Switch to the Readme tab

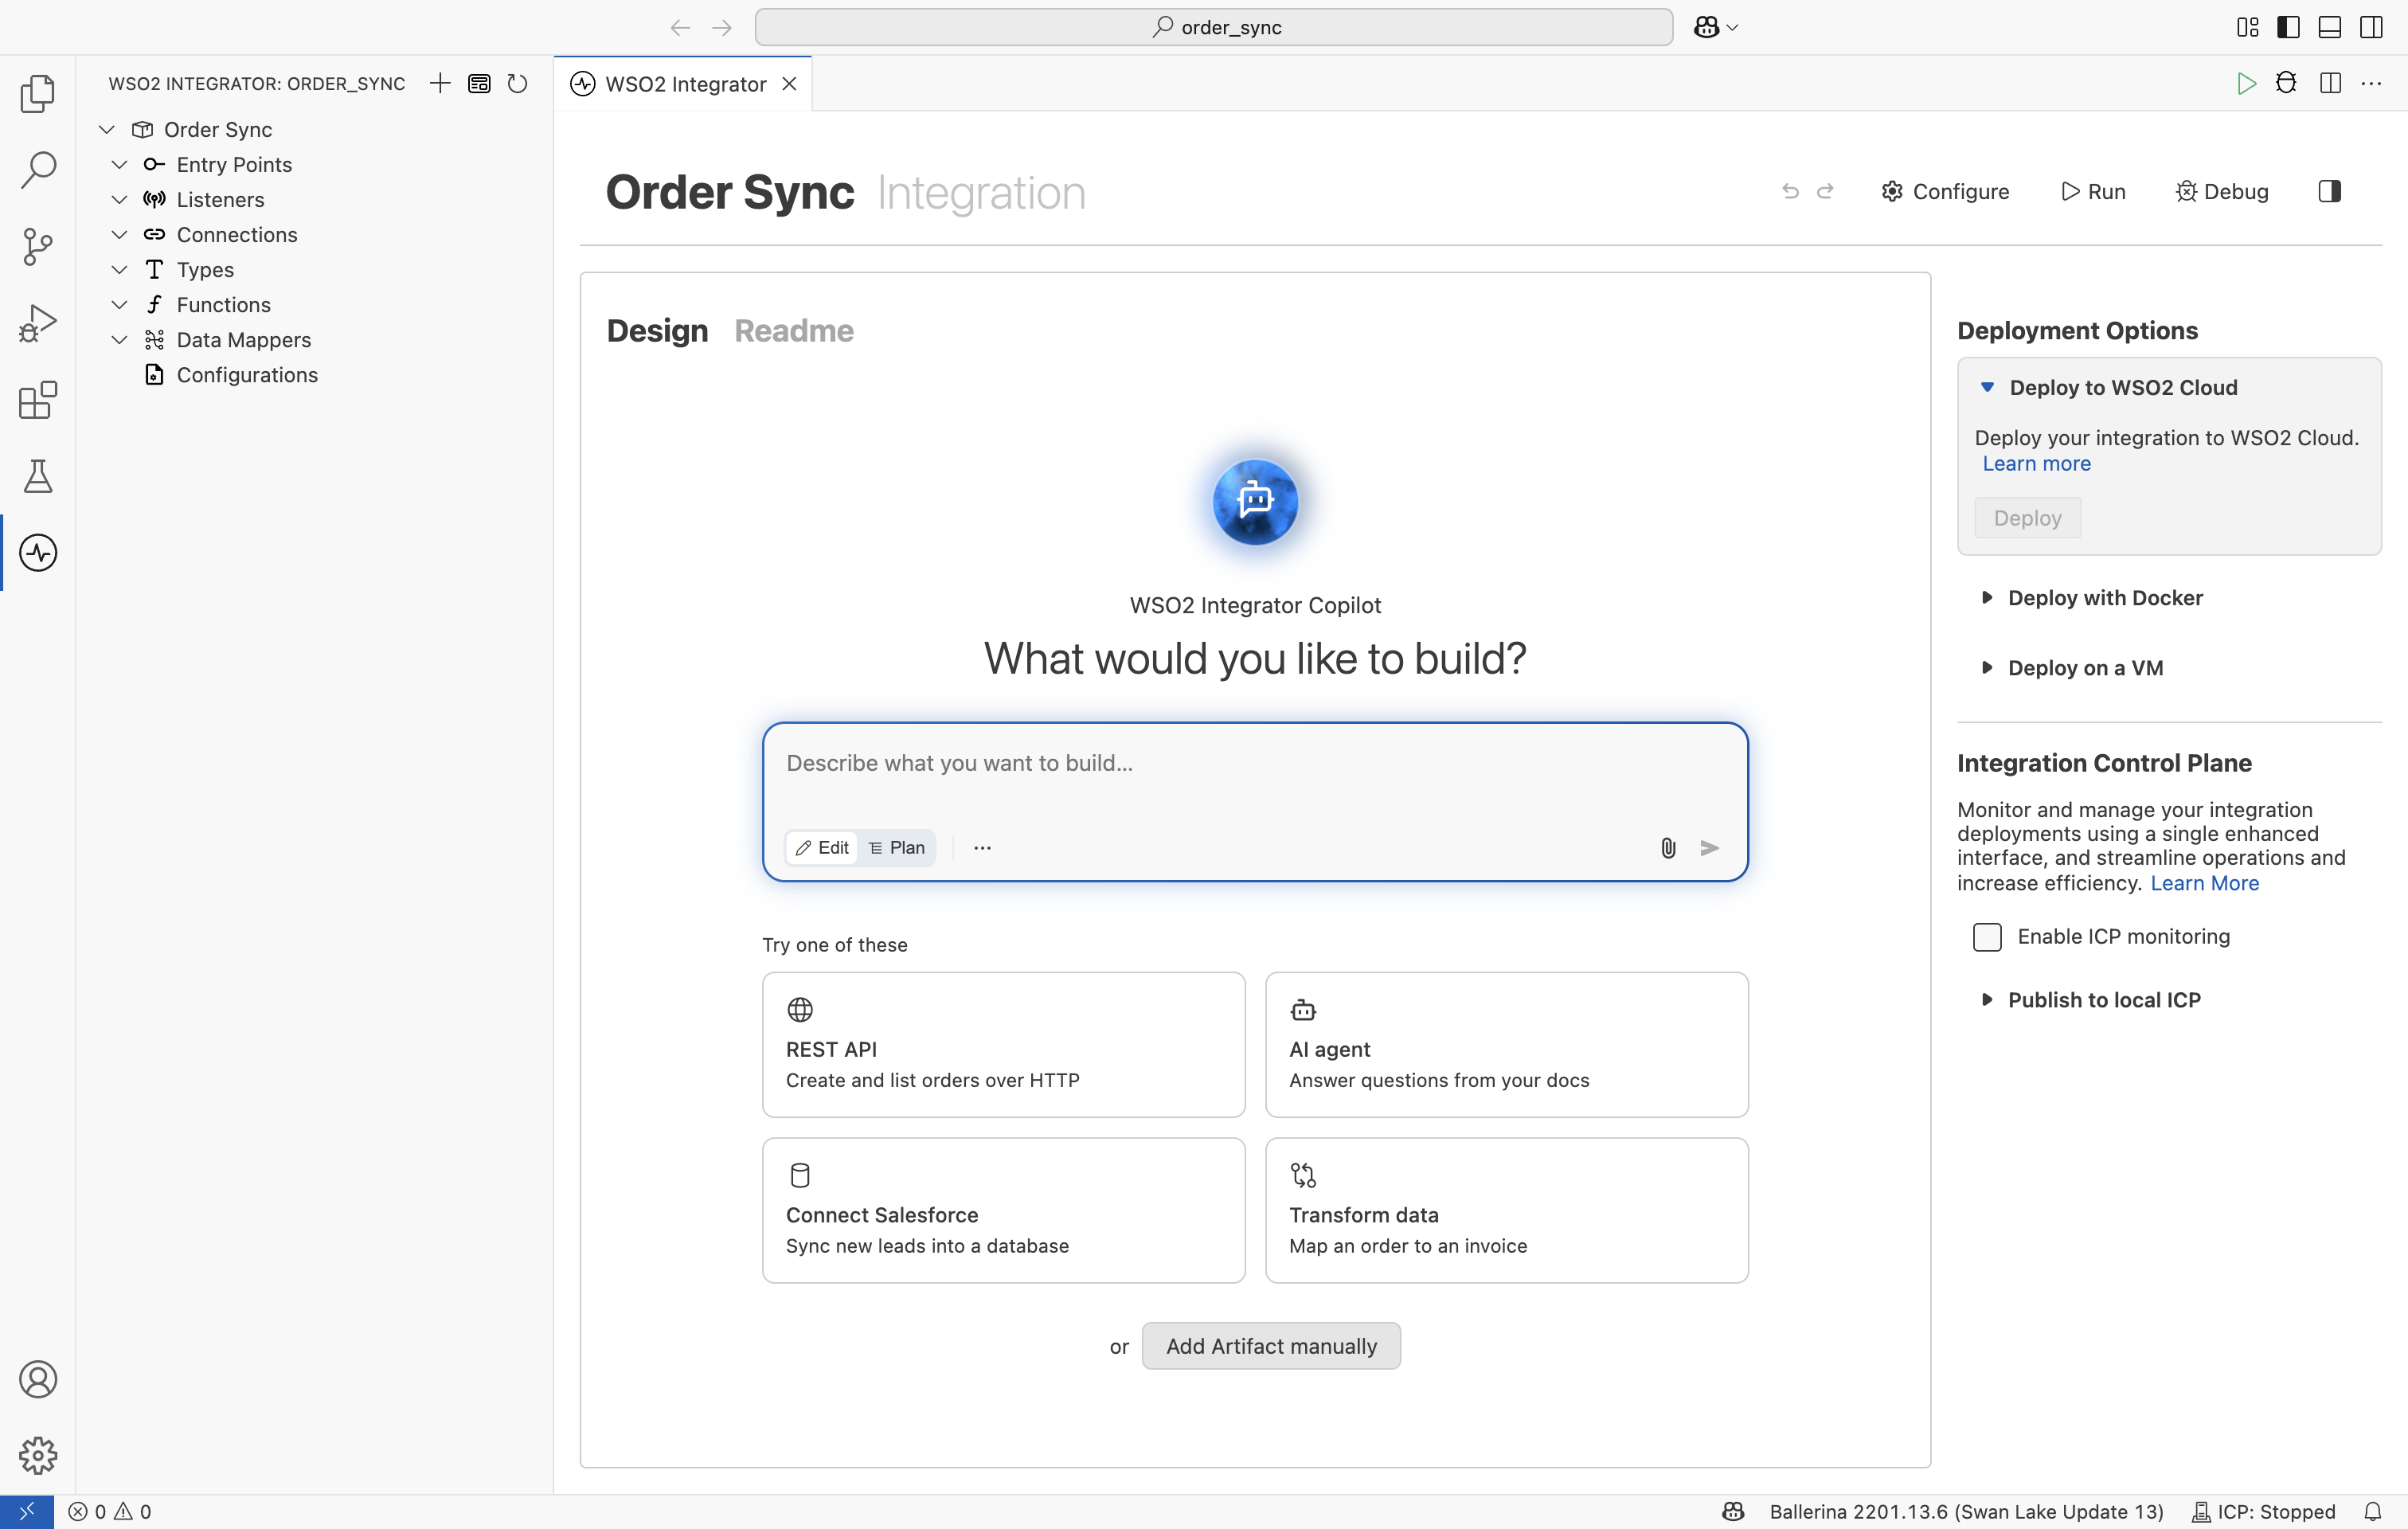click(794, 330)
